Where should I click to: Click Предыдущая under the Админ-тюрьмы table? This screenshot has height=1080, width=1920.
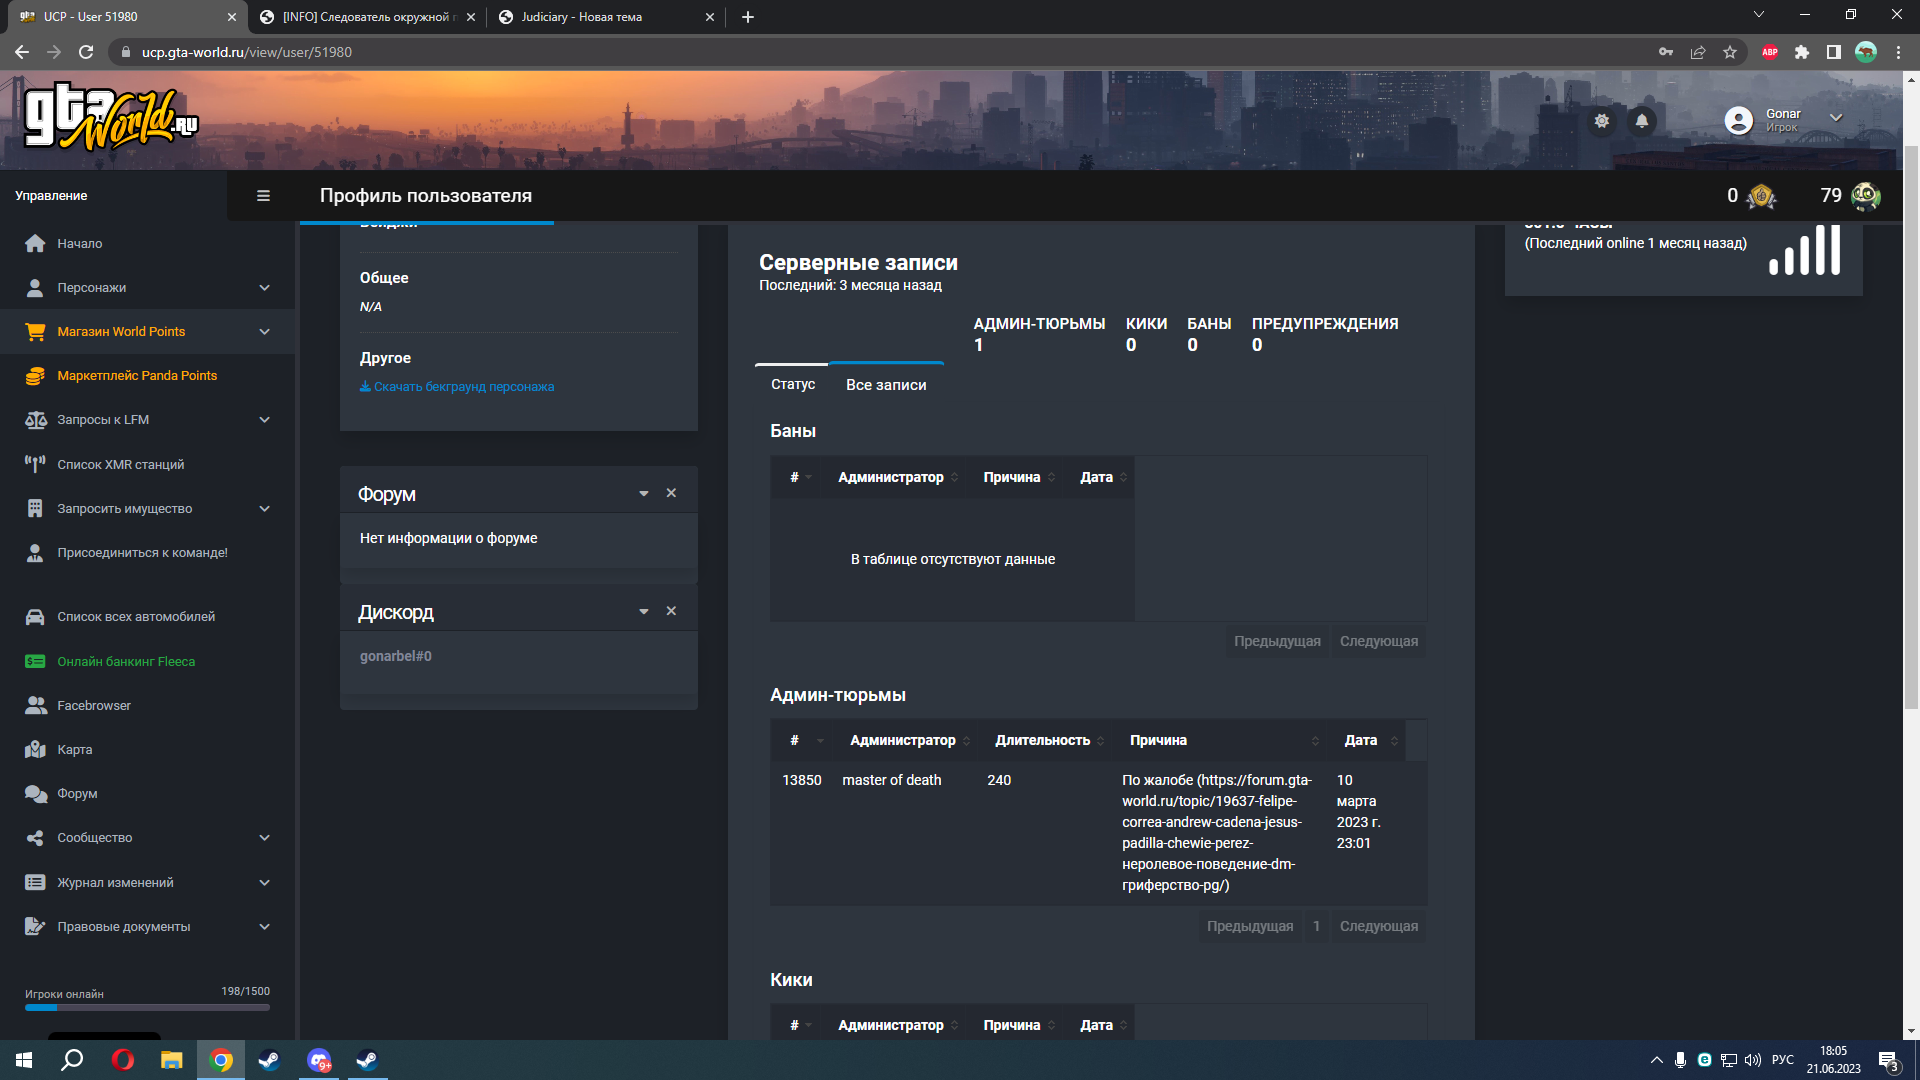(x=1250, y=927)
